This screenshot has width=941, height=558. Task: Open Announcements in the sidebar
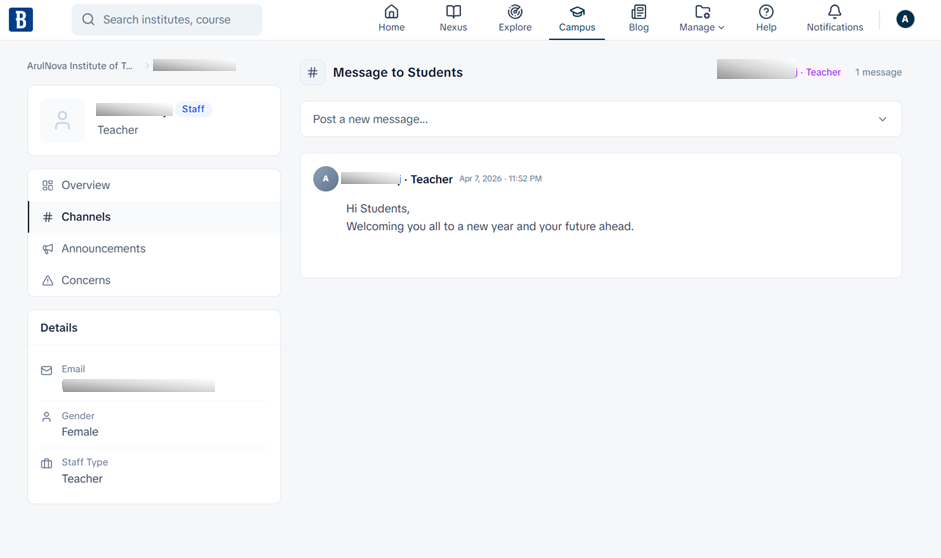coord(103,249)
